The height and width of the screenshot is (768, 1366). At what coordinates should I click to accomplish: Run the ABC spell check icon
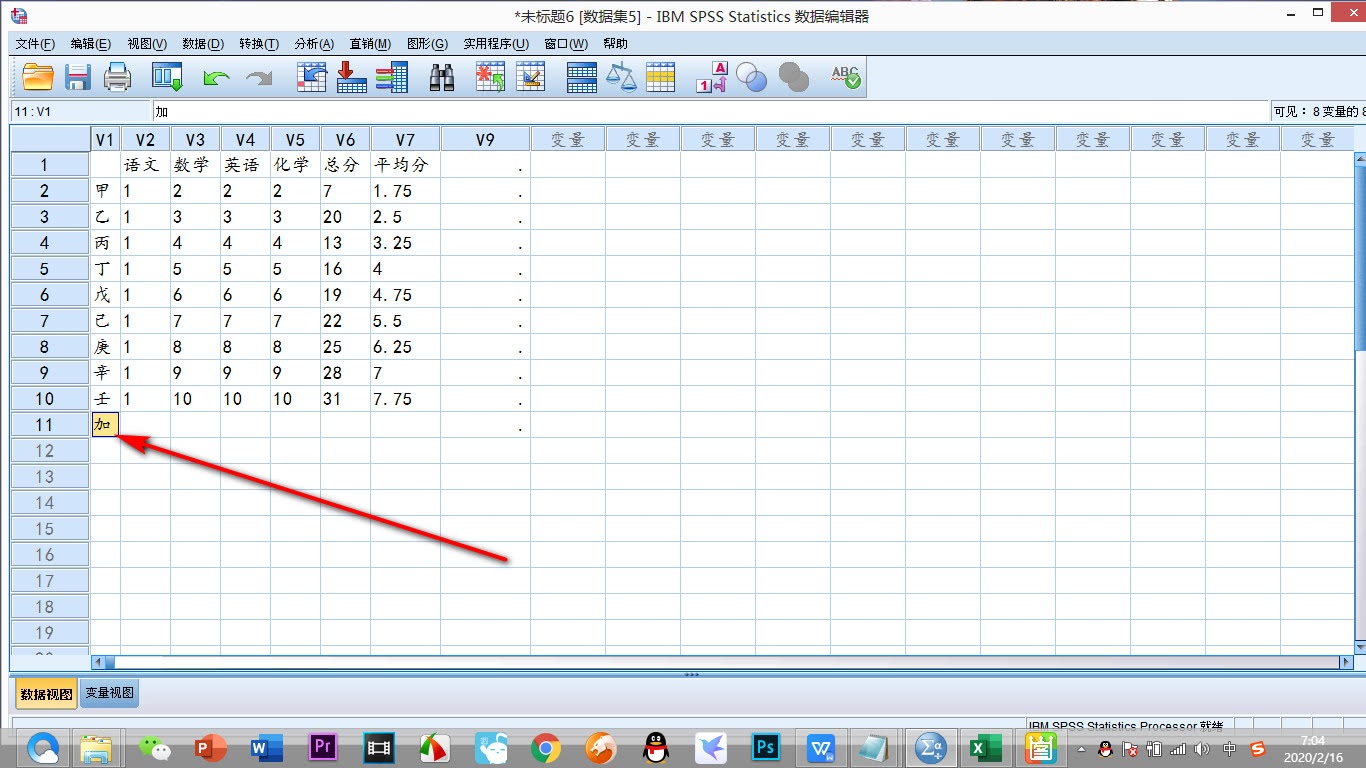click(846, 77)
